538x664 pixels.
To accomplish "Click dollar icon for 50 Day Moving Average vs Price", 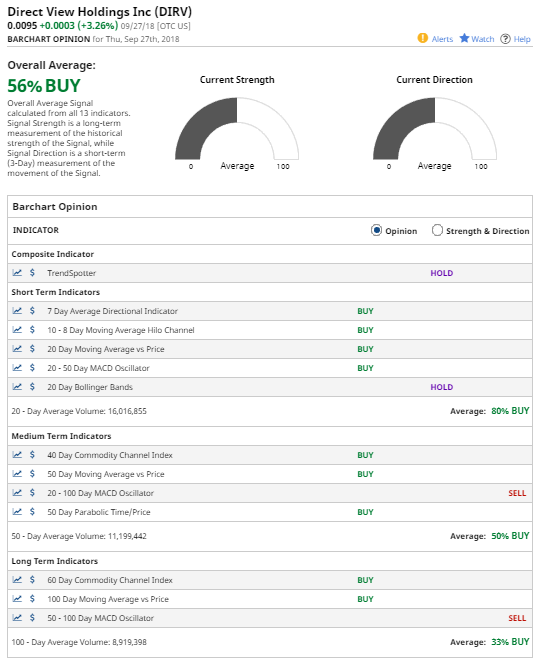I will click(x=32, y=474).
